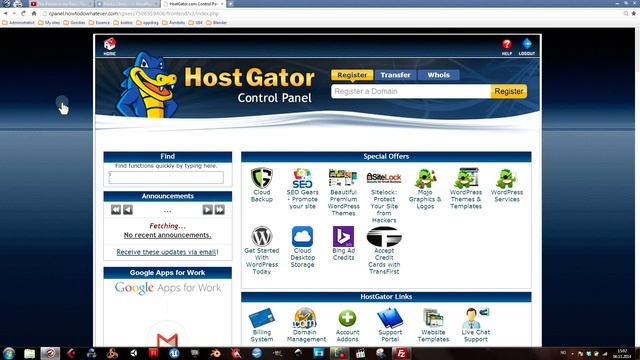Click the cPanel Home icon
Screen dimensions: 640x360
coord(109,46)
